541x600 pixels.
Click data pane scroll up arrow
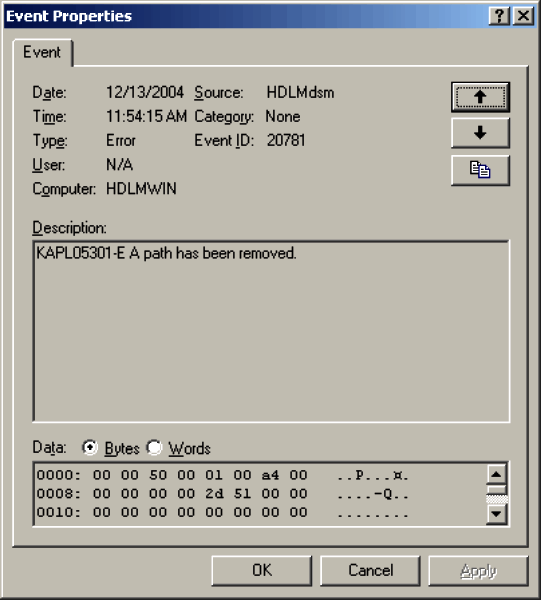click(x=496, y=474)
